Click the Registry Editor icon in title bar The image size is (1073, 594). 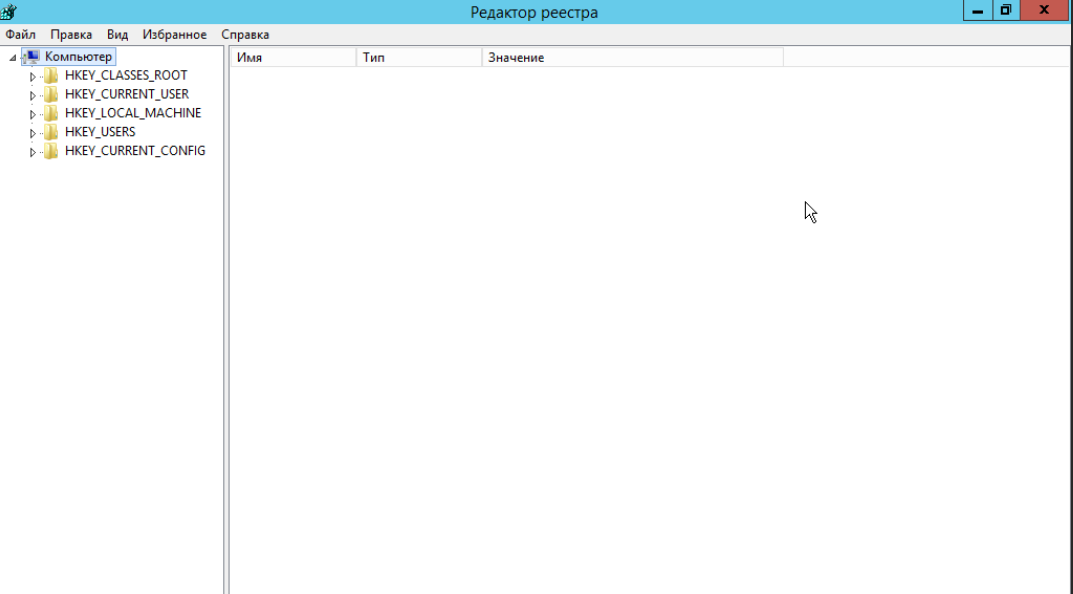click(x=9, y=12)
